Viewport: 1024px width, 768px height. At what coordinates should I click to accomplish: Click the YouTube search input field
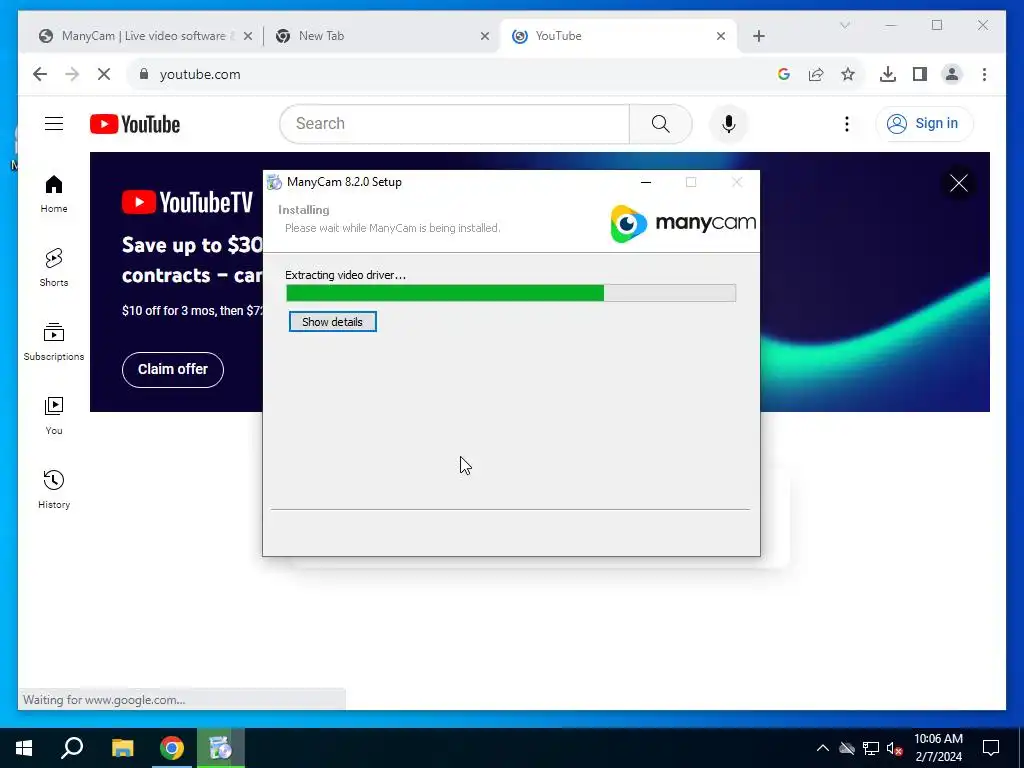[455, 123]
